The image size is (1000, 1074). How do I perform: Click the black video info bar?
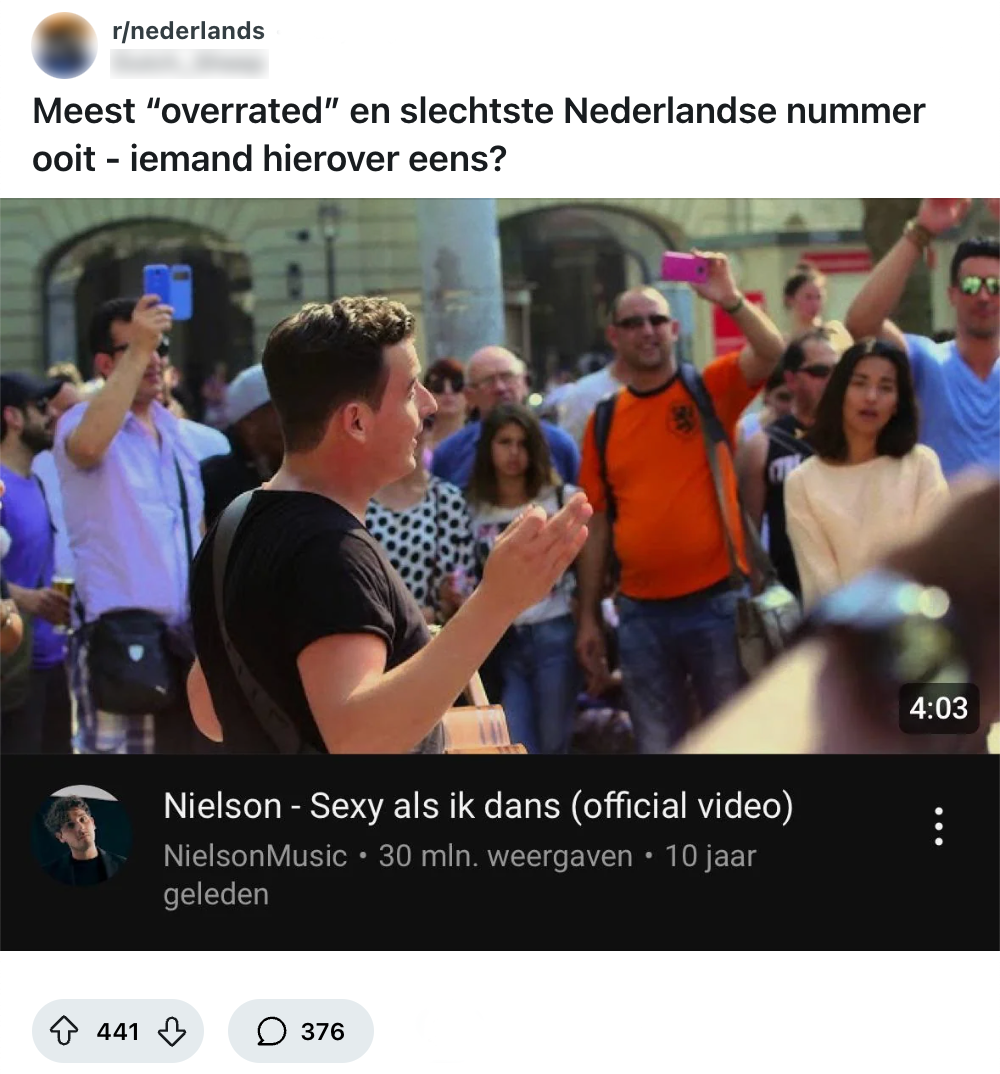pos(500,852)
